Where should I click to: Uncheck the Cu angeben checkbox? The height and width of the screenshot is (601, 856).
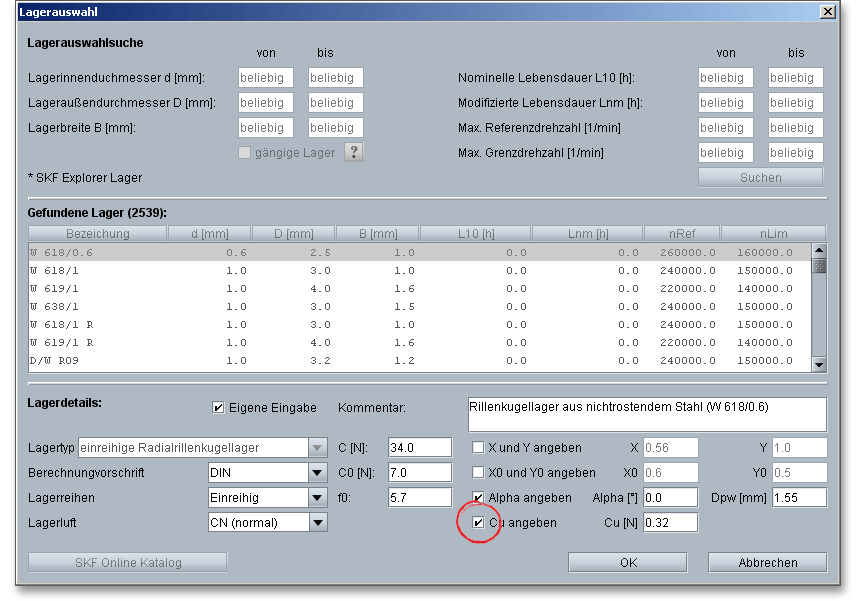point(478,522)
